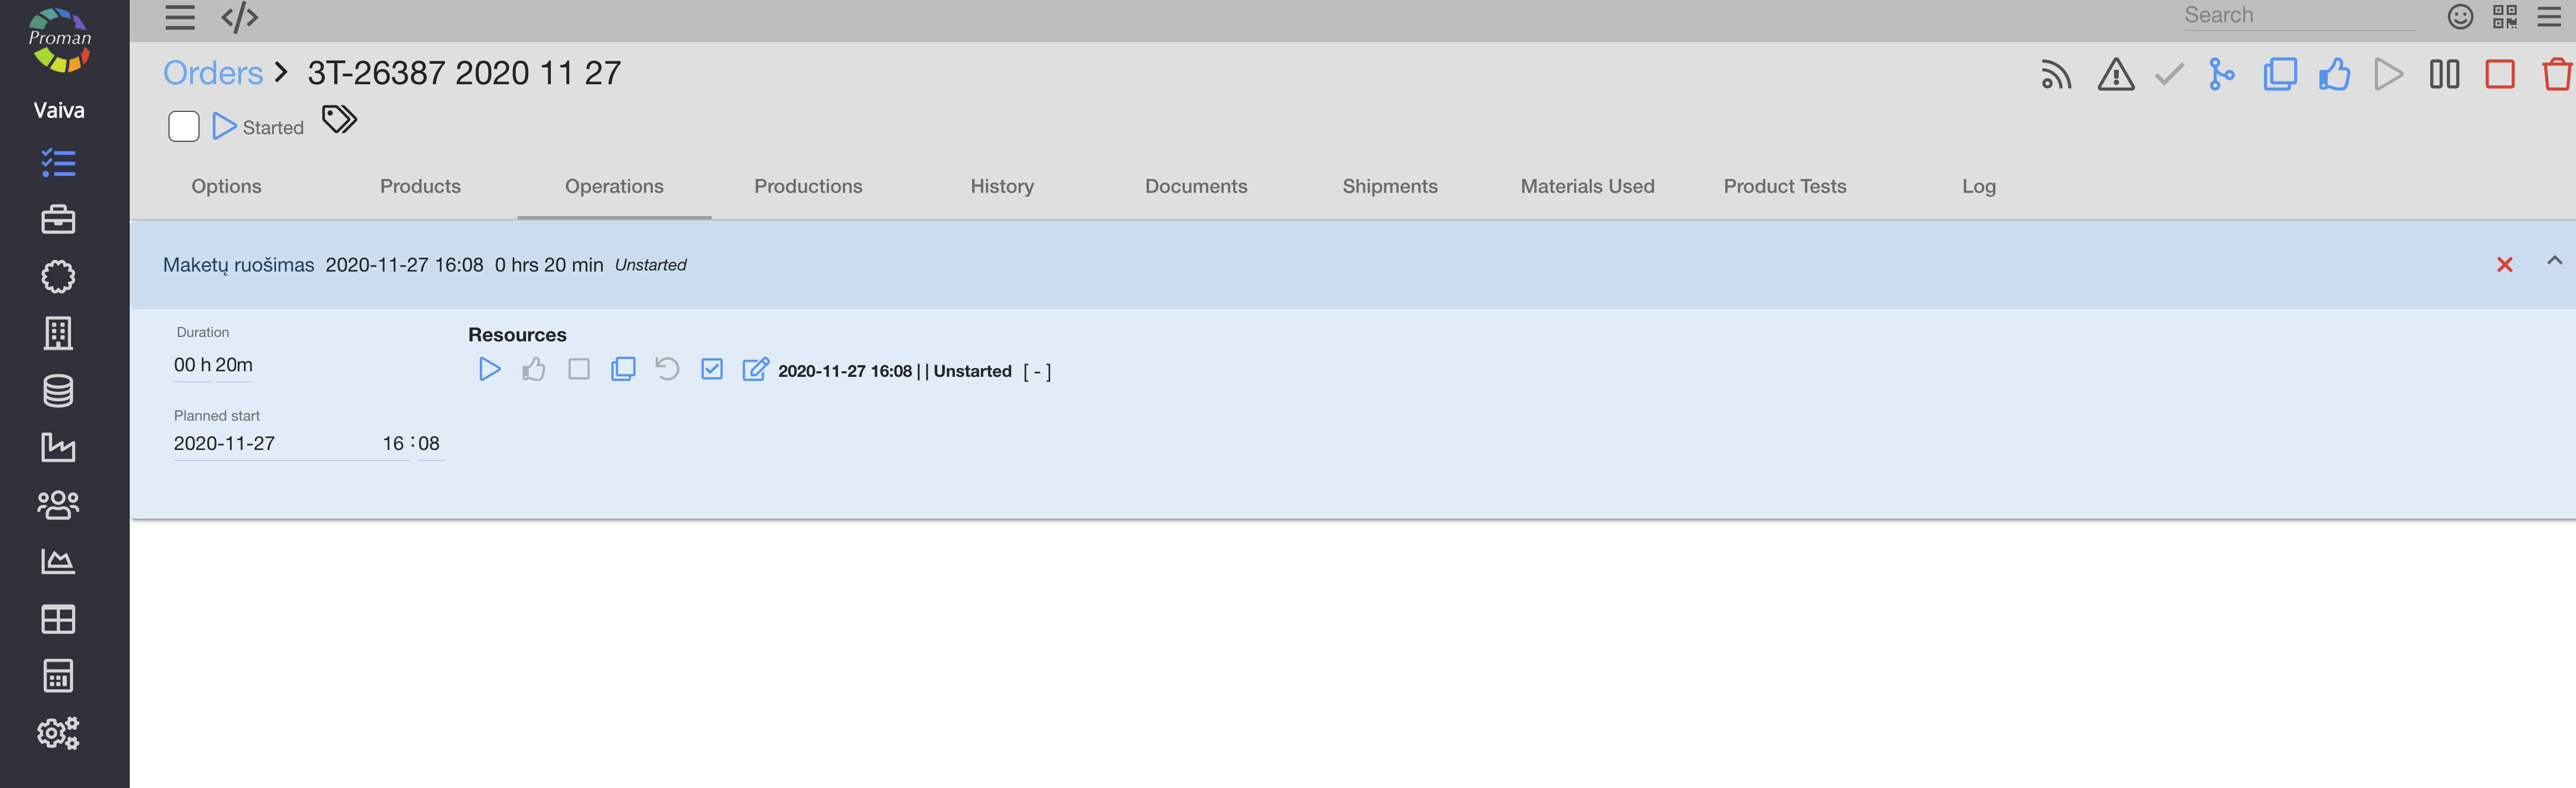This screenshot has width=2576, height=788.
Task: Toggle the blue checked box in Resources row
Action: pos(712,370)
